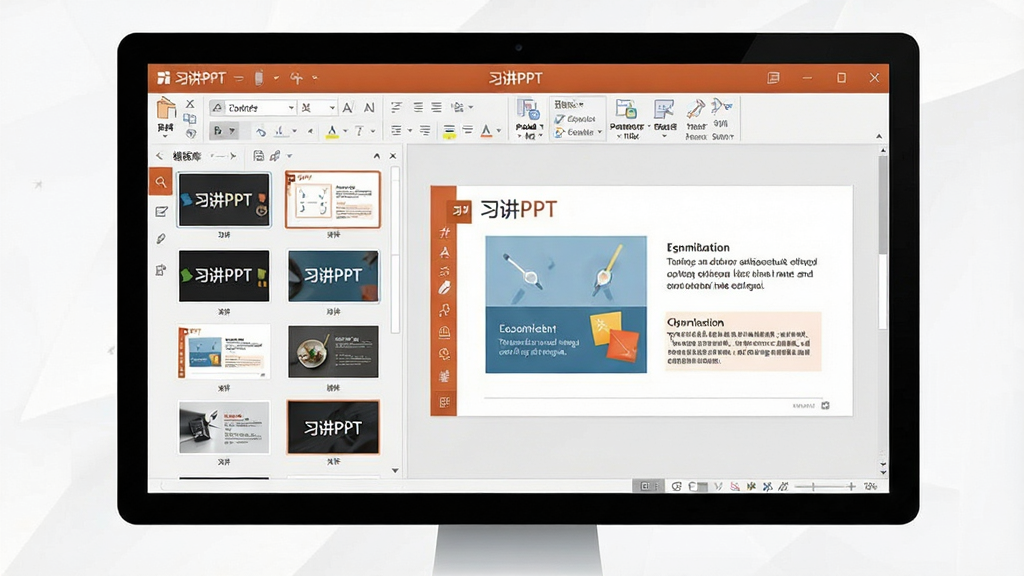Viewport: 1024px width, 576px height.
Task: Select the pen icon in left sidebar
Action: point(161,239)
